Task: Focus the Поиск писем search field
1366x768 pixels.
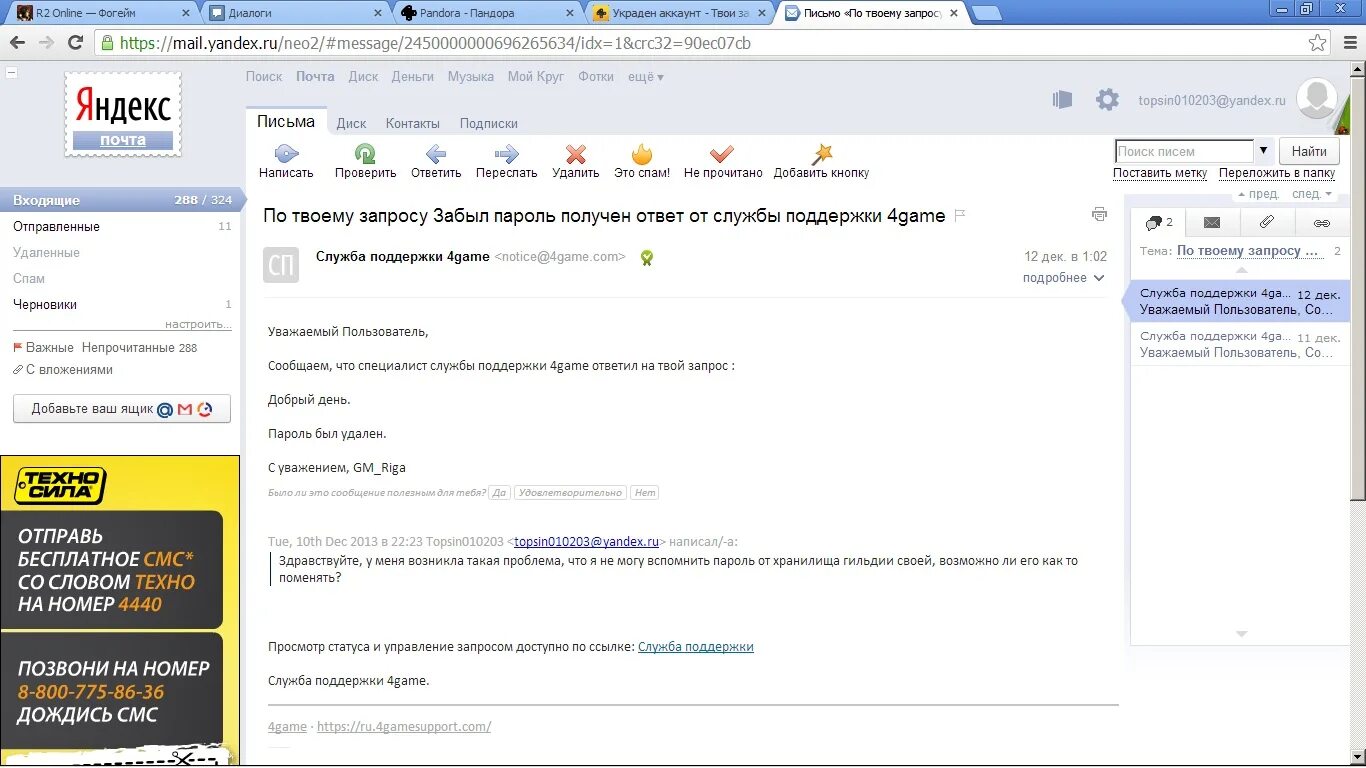Action: 1184,151
